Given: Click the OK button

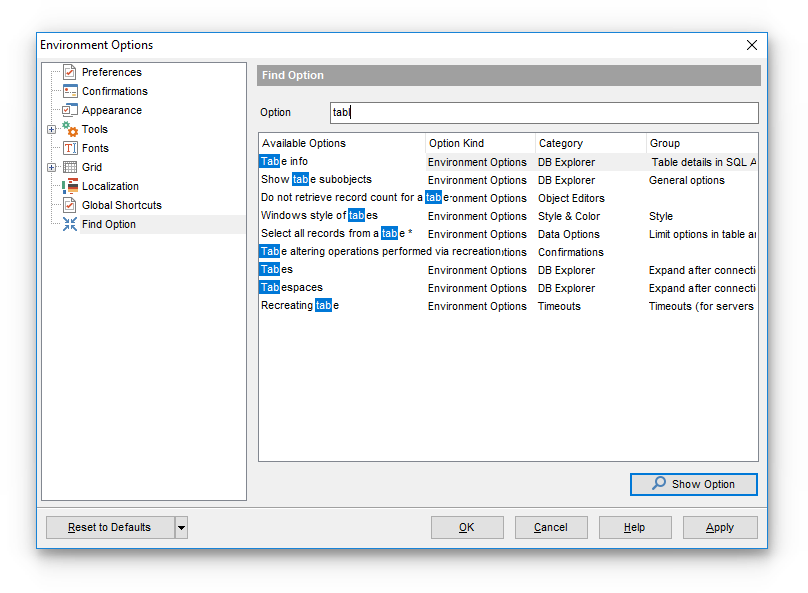Looking at the screenshot, I should click(x=467, y=527).
